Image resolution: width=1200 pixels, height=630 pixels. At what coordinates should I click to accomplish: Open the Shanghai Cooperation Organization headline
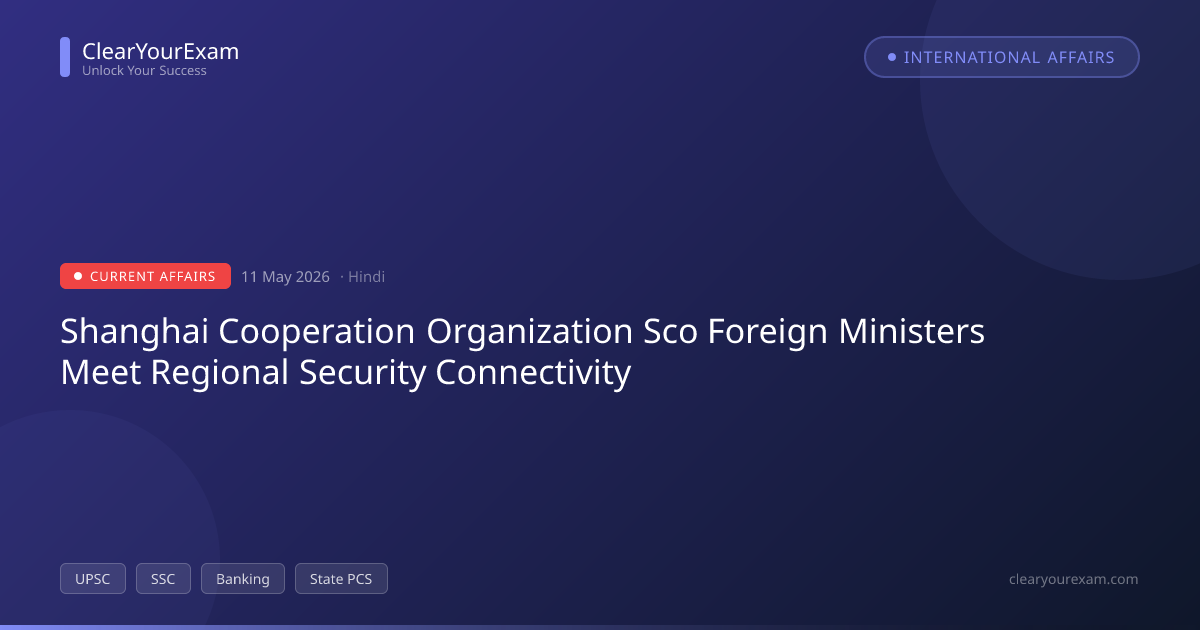522,352
